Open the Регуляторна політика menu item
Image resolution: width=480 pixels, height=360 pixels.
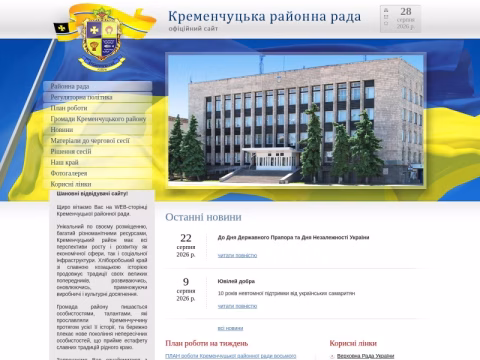tap(98, 97)
